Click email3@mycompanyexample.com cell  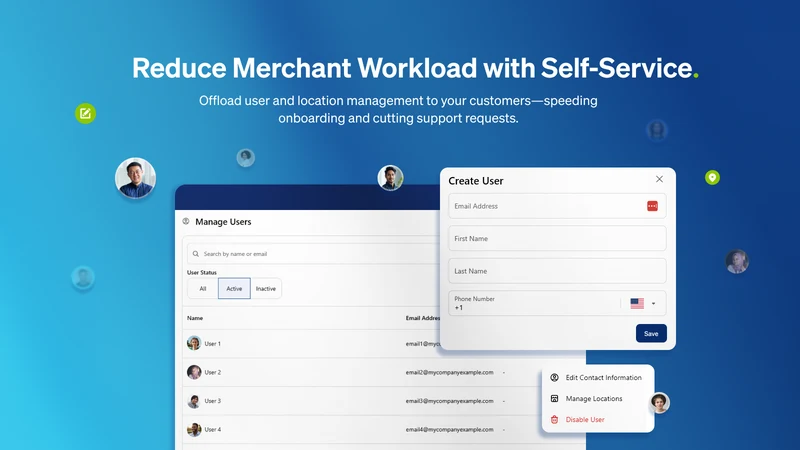[449, 401]
